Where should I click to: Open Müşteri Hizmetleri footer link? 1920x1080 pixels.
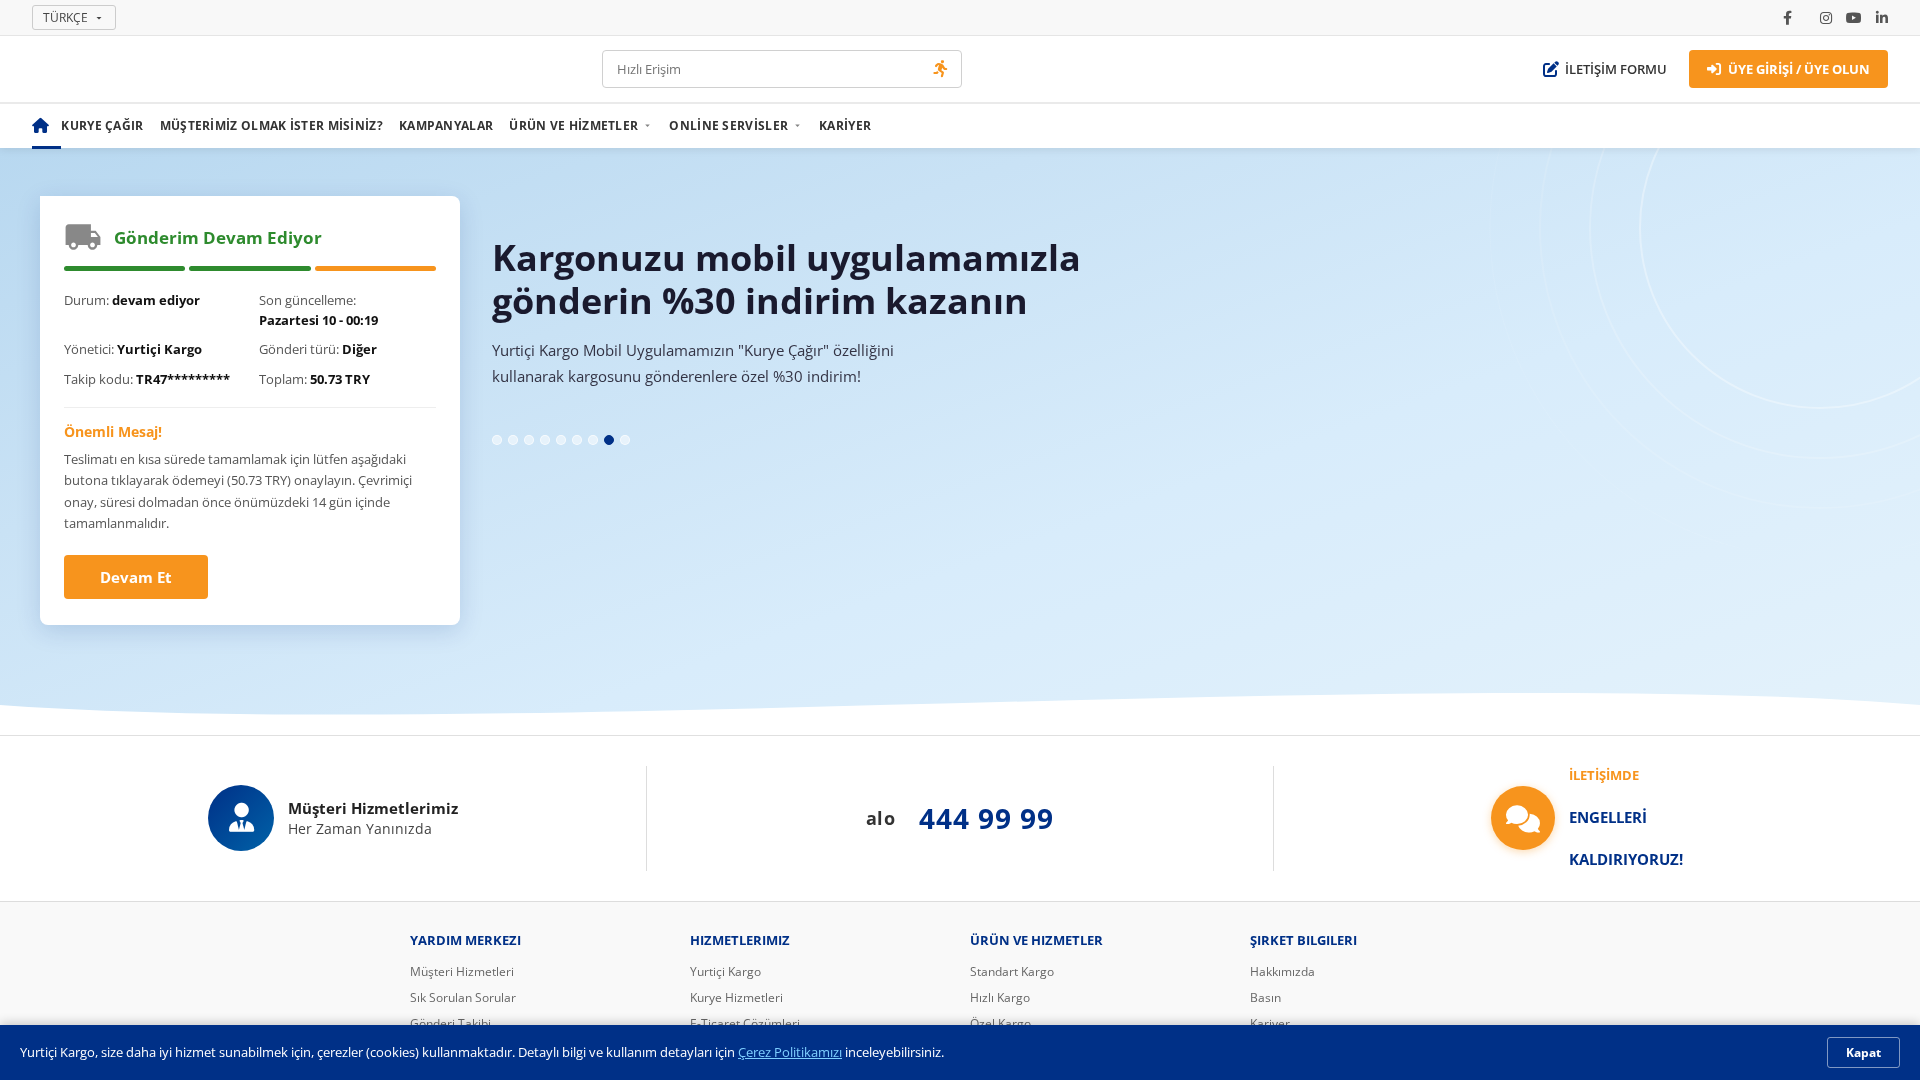[462, 972]
